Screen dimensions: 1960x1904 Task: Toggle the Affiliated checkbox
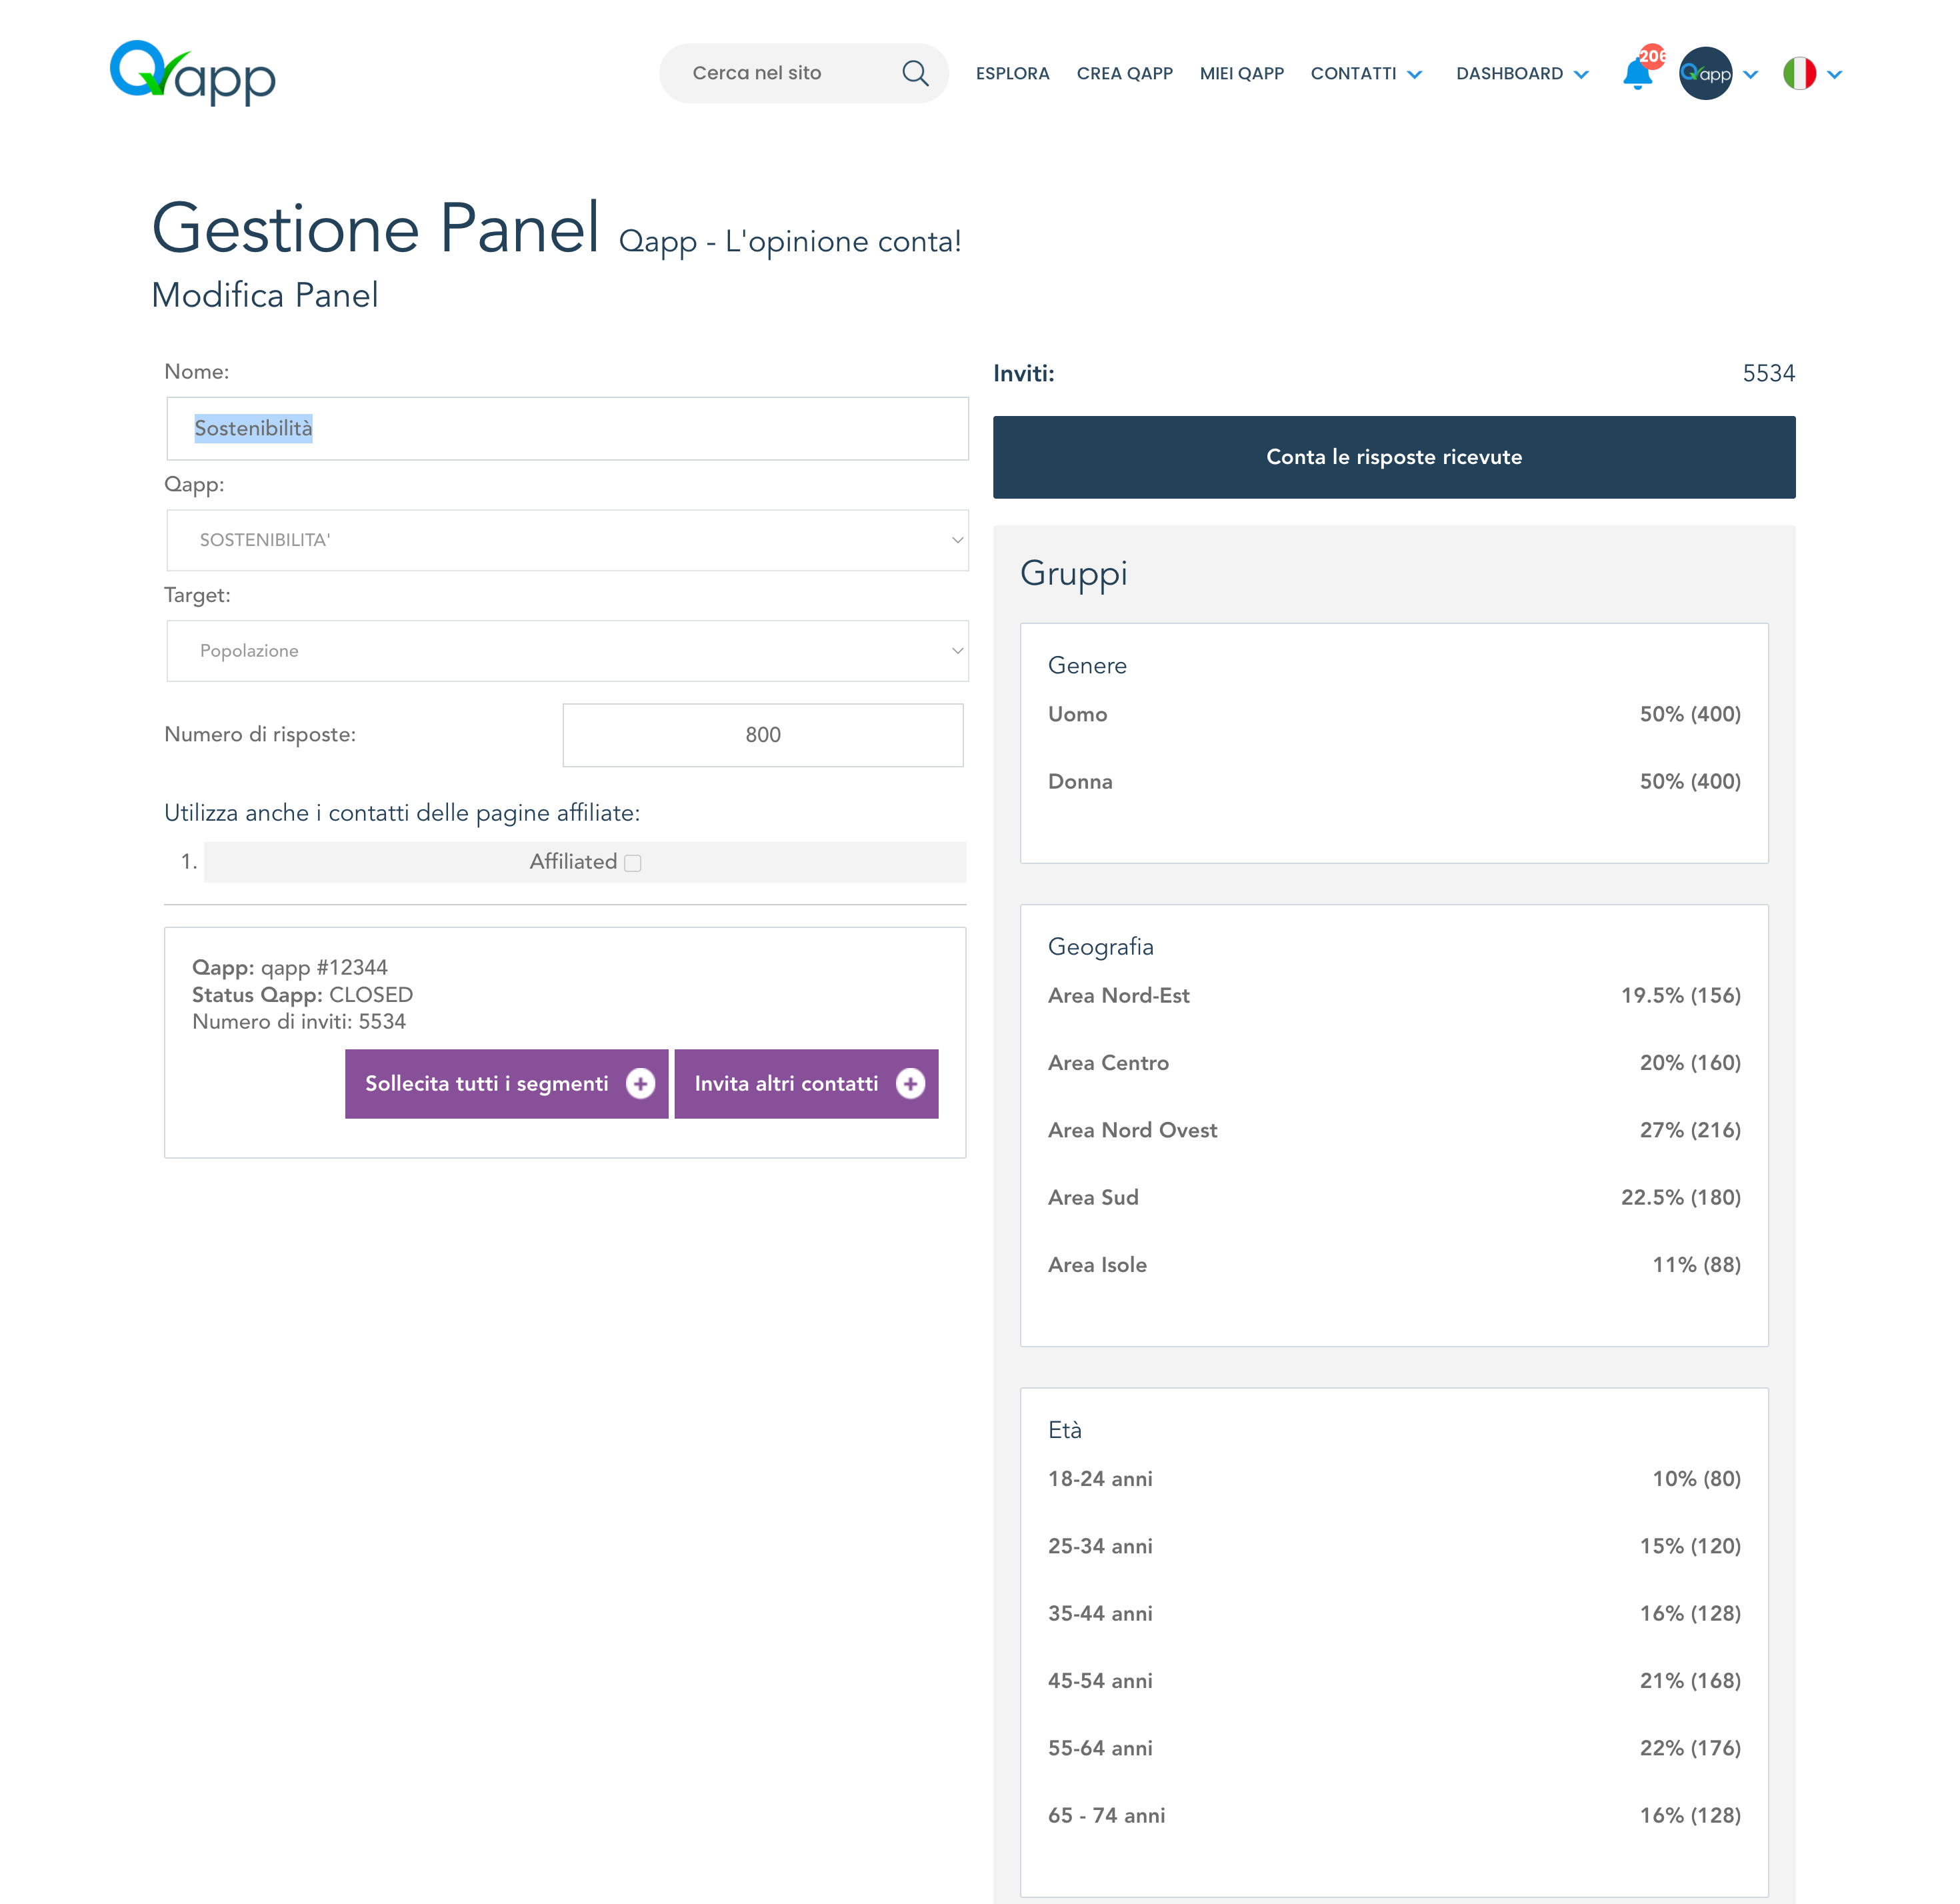click(633, 863)
